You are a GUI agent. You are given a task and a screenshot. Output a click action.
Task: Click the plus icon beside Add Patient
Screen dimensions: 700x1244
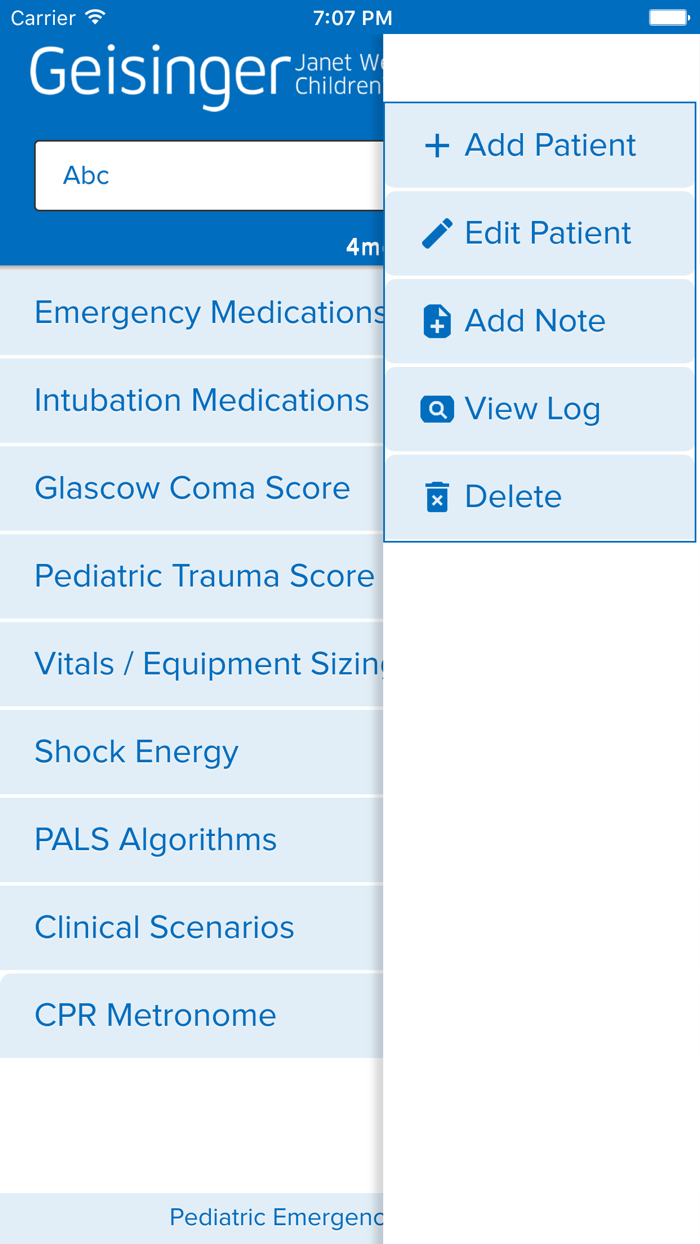437,145
